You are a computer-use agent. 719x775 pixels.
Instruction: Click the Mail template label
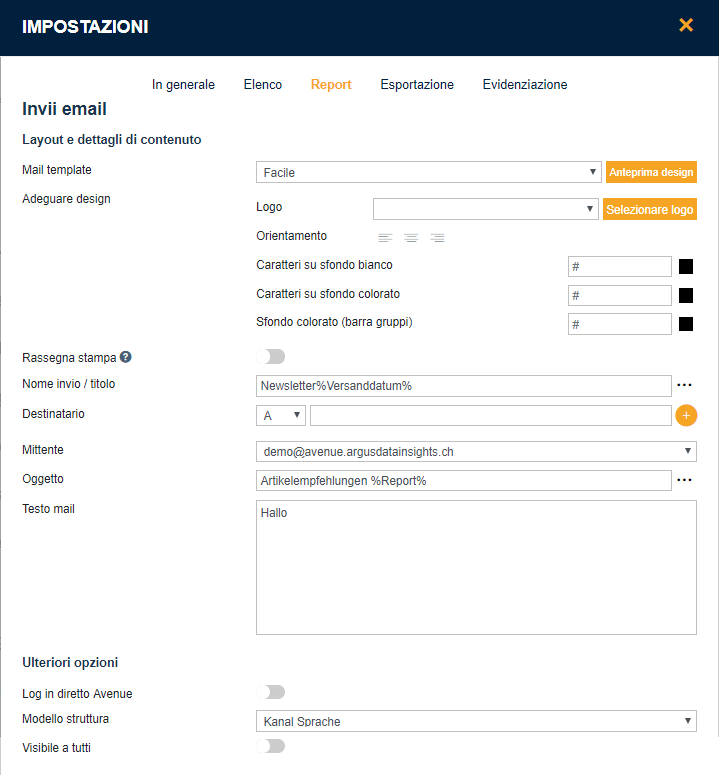[57, 170]
